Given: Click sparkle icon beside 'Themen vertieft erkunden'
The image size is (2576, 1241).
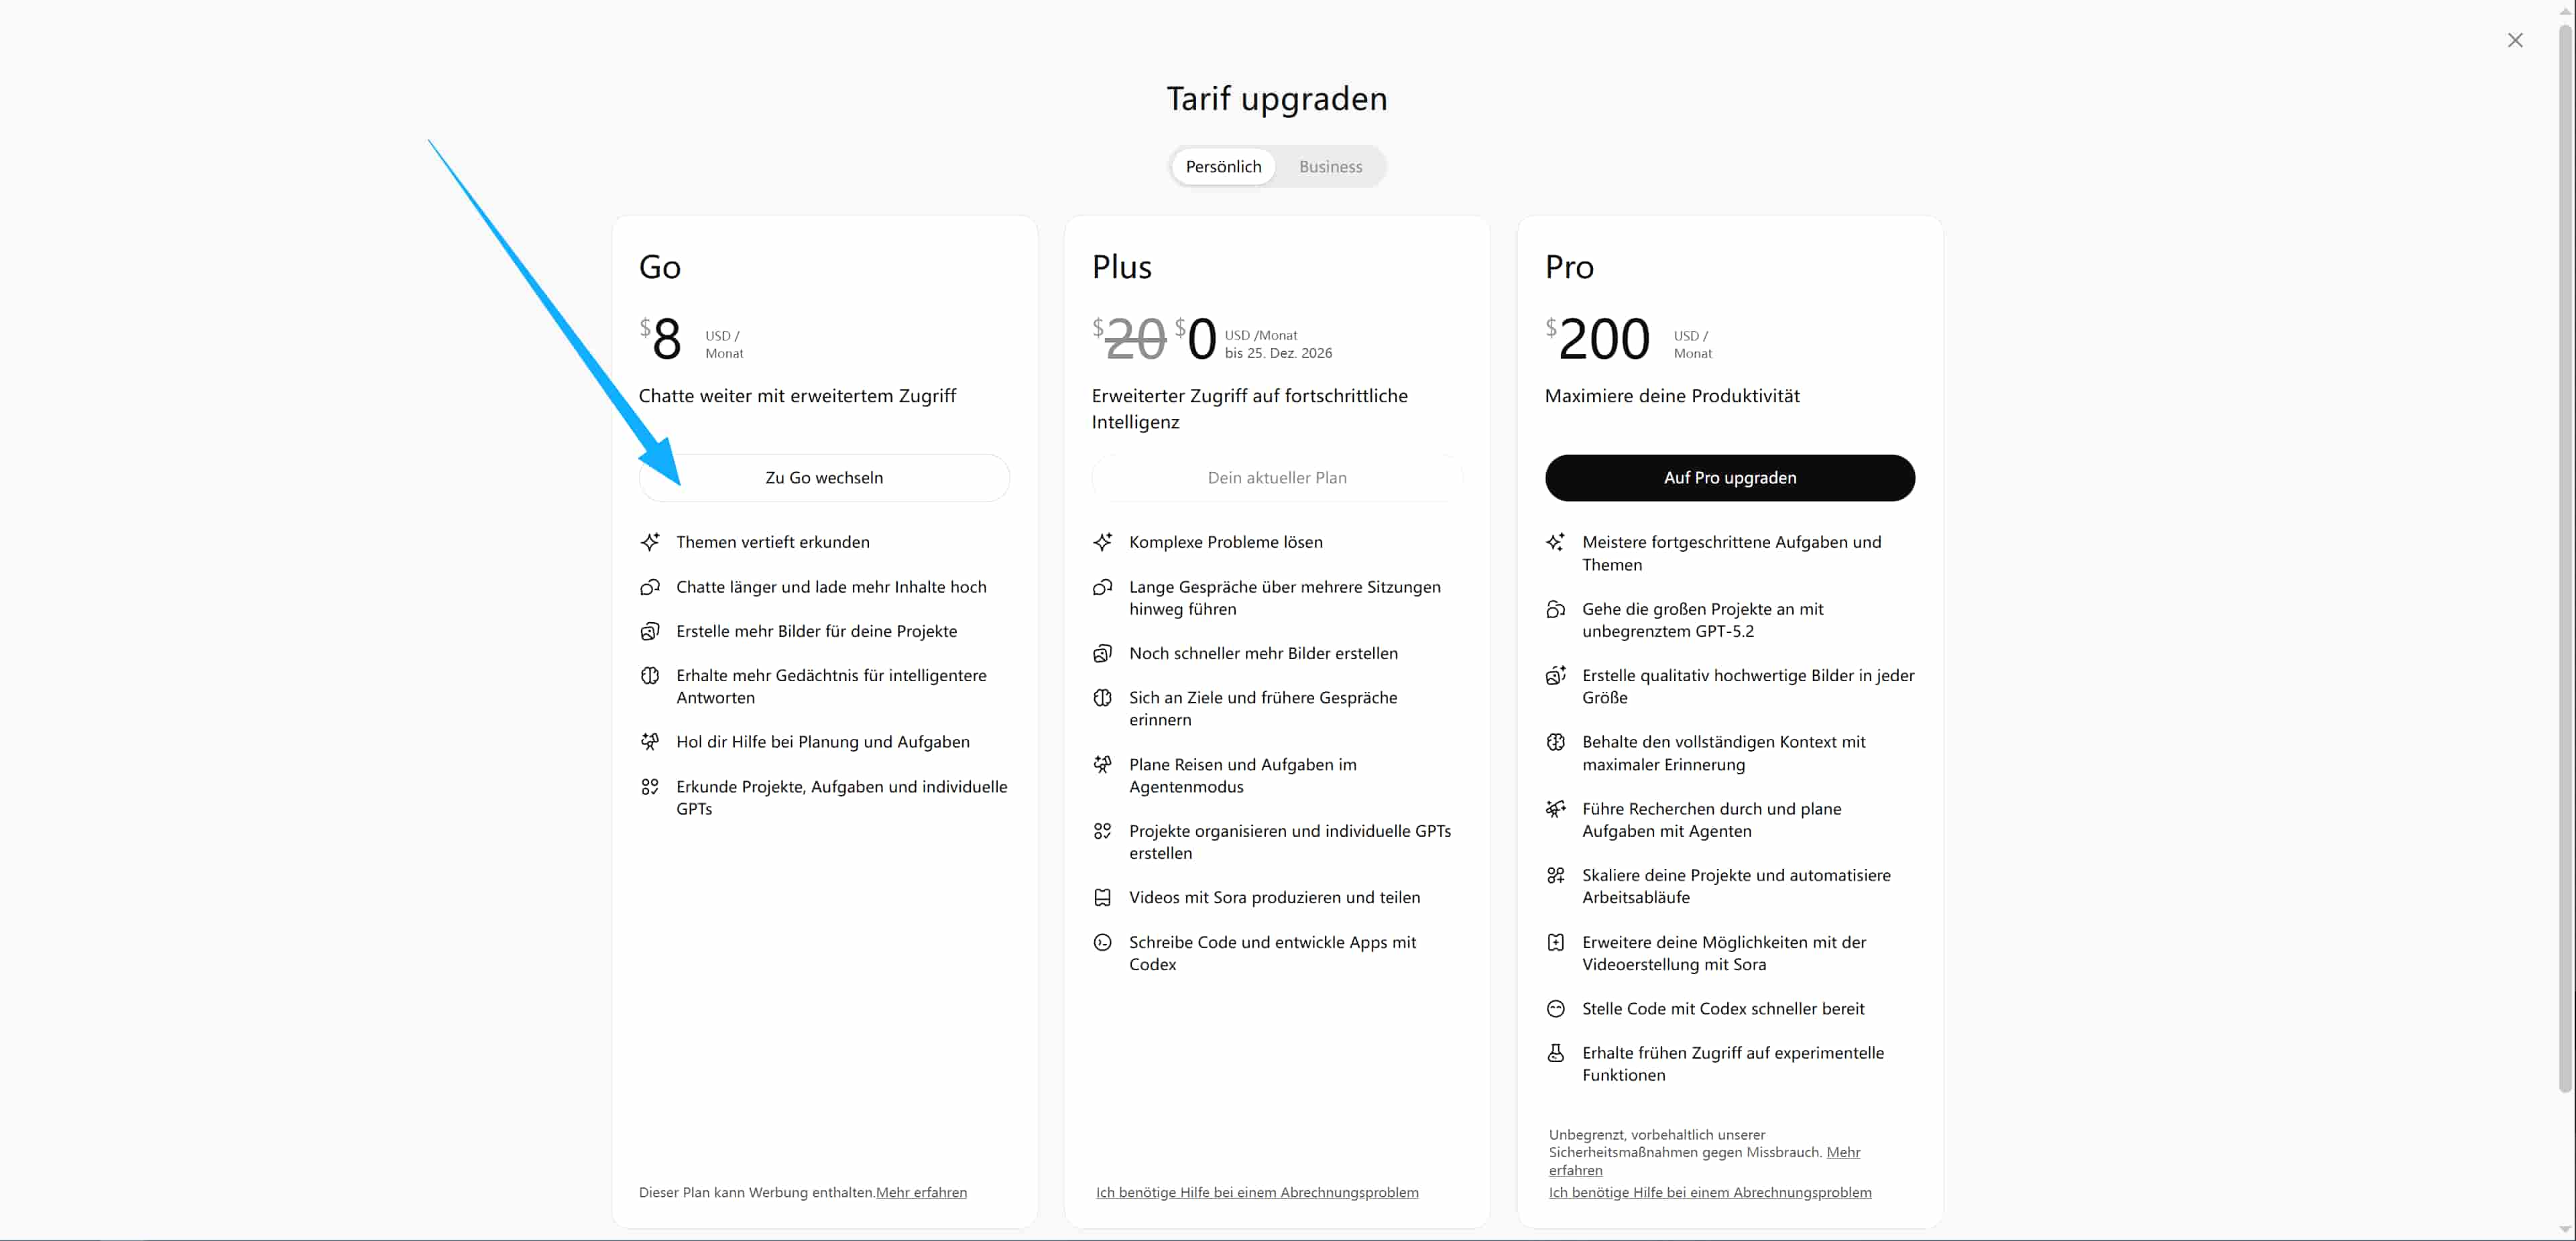Looking at the screenshot, I should pyautogui.click(x=650, y=542).
